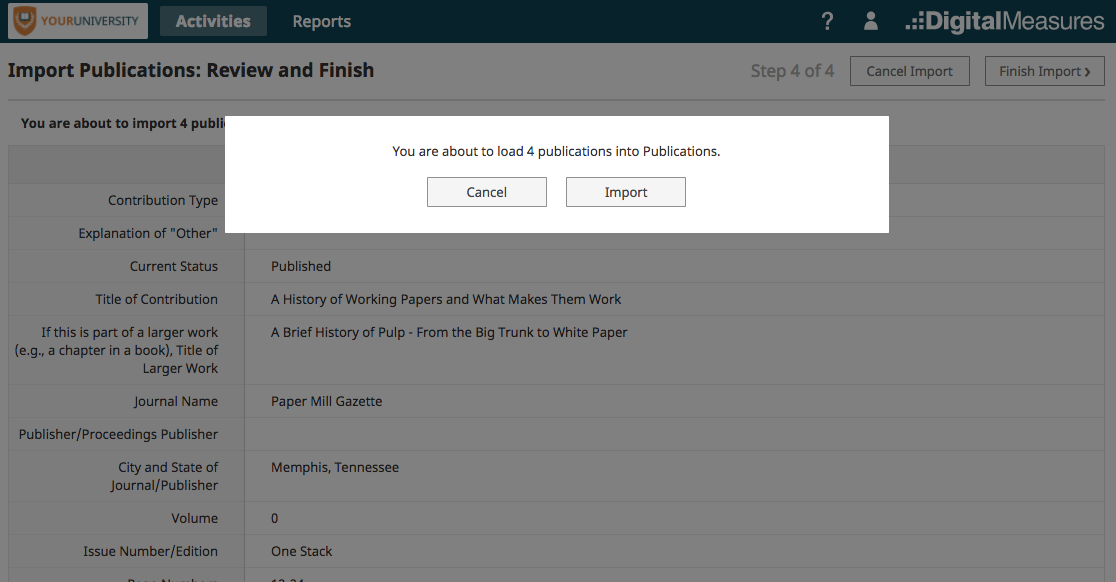Cancel the import confirmation dialog
1116x582 pixels.
click(x=487, y=192)
